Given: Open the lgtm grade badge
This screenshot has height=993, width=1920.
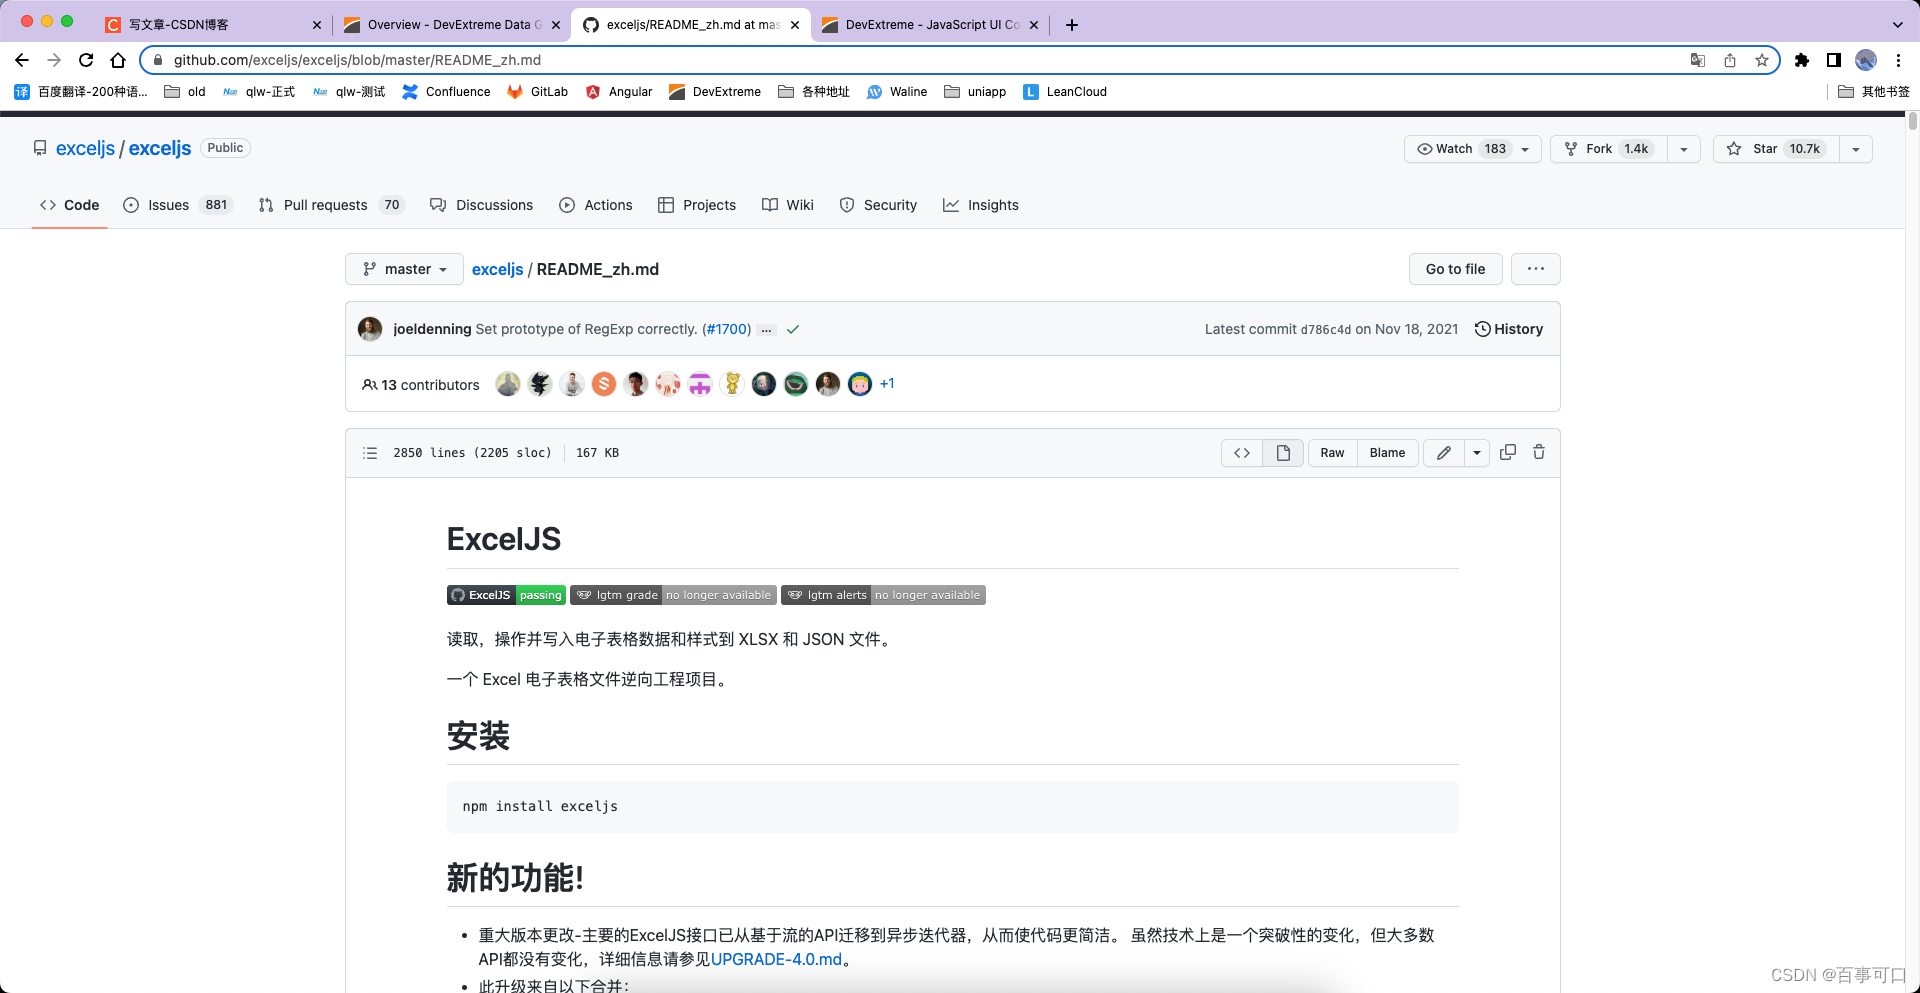Looking at the screenshot, I should click(x=673, y=595).
